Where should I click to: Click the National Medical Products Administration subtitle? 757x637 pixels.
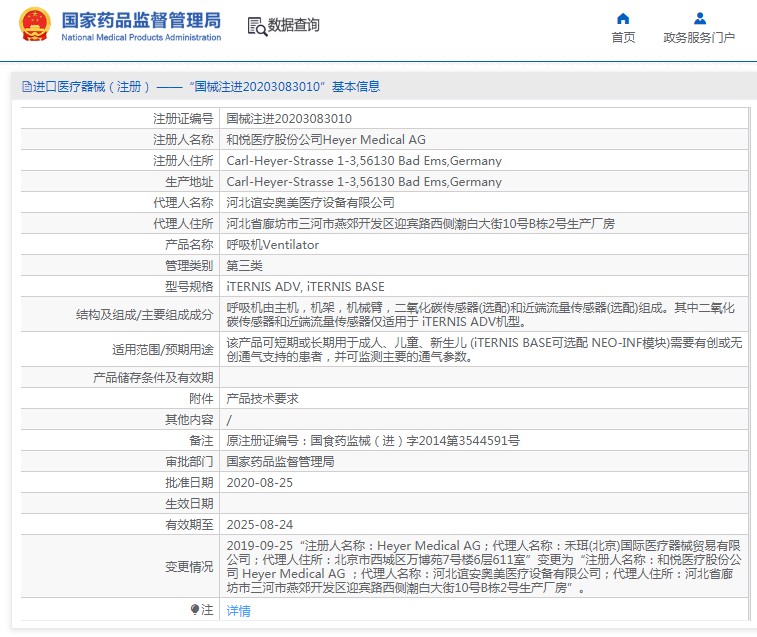tap(141, 37)
